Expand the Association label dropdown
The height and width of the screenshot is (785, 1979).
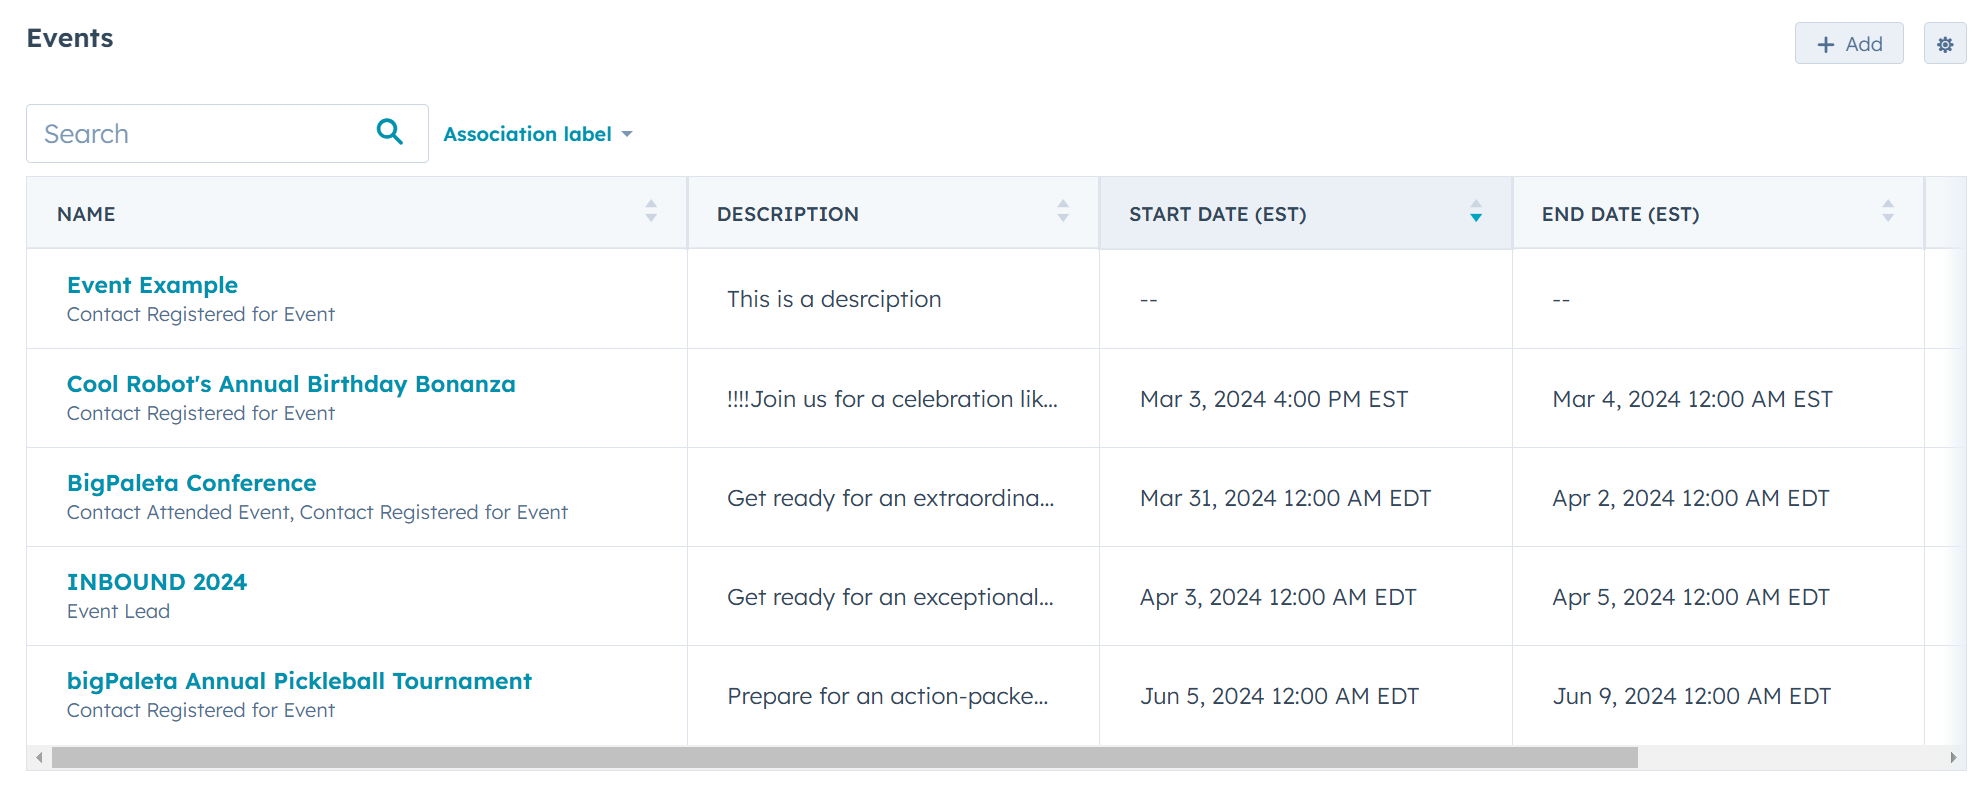click(538, 134)
